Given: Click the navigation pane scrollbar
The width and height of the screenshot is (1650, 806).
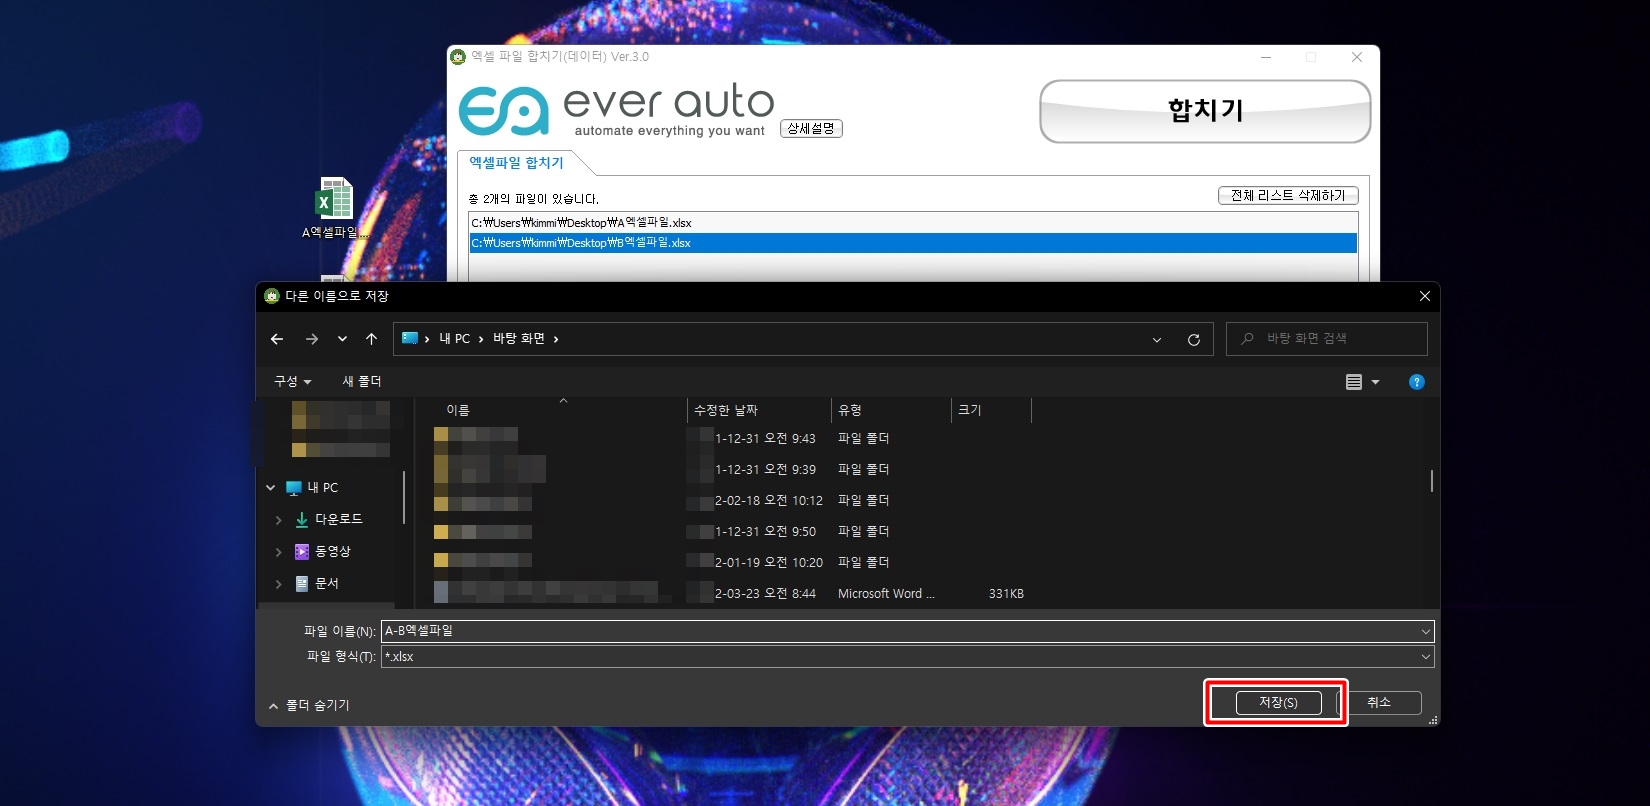Looking at the screenshot, I should [x=404, y=497].
